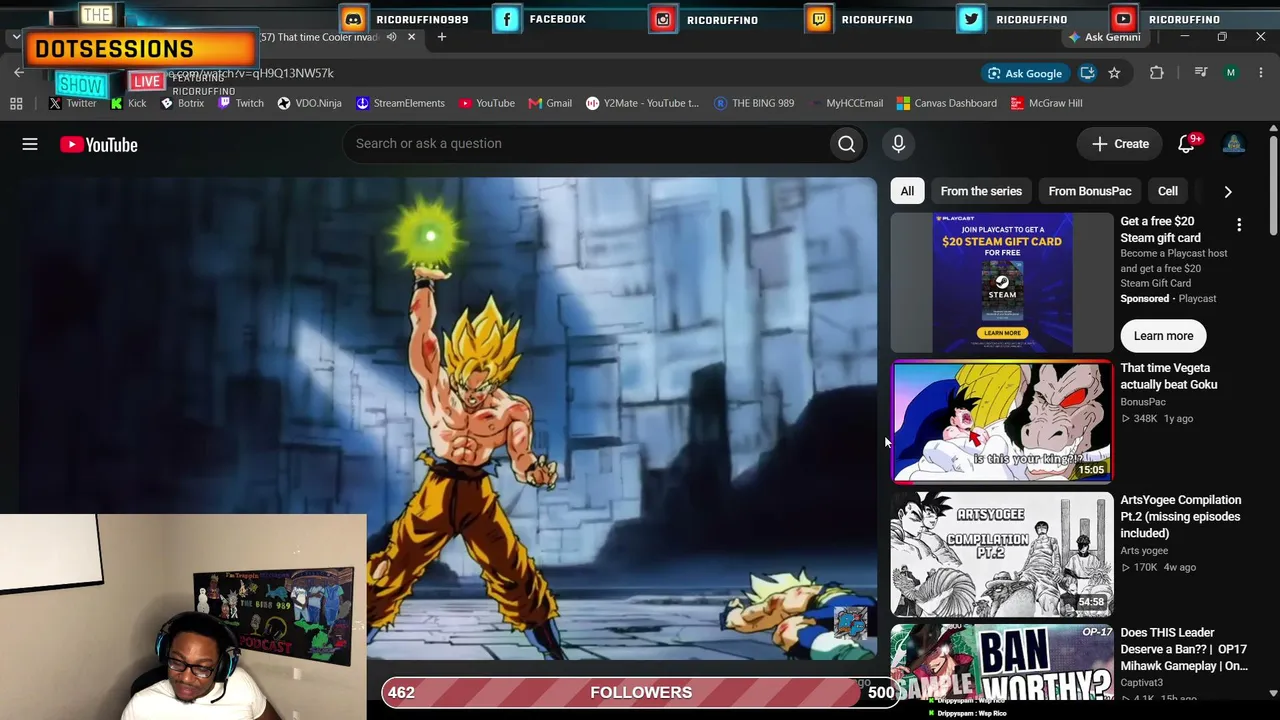This screenshot has height=720, width=1280.
Task: Open the MyHCCEmail bookmark
Action: 846,103
